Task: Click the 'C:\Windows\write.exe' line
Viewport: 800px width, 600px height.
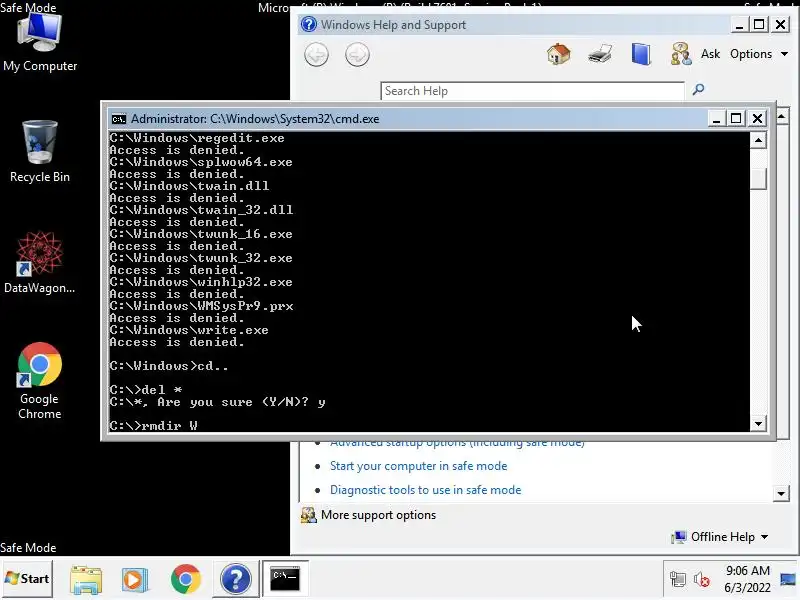Action: pos(189,330)
